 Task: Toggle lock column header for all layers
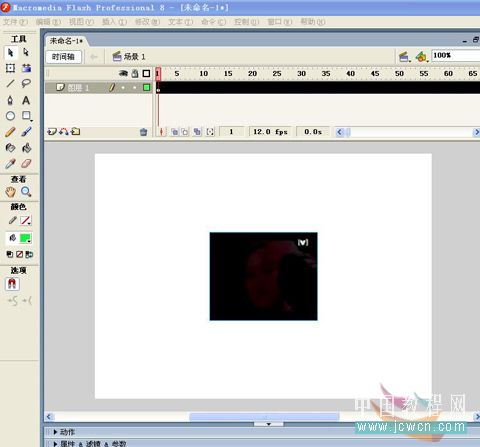pos(135,74)
